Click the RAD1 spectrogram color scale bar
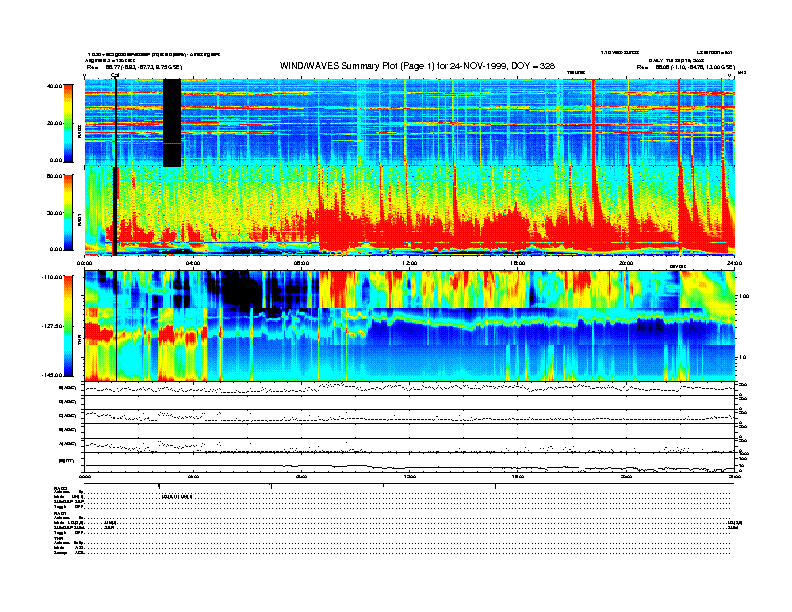 click(68, 212)
